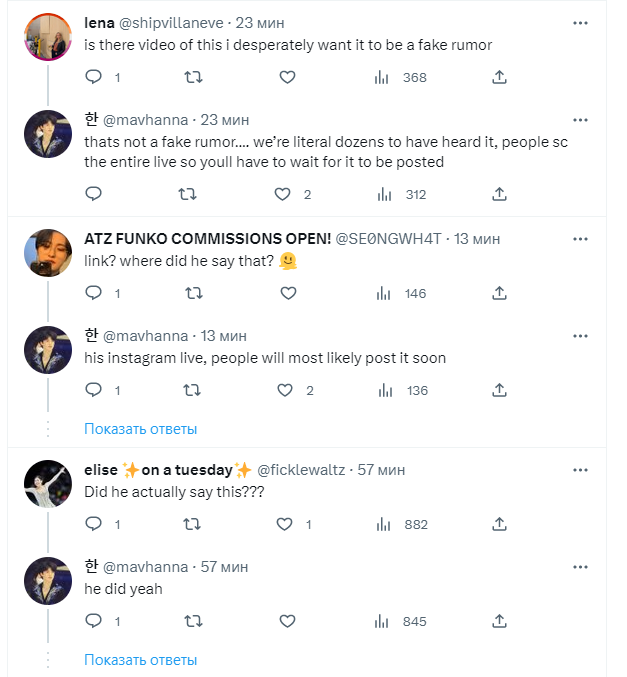
Task: Show replies under the instagram live tweet
Action: 140,429
